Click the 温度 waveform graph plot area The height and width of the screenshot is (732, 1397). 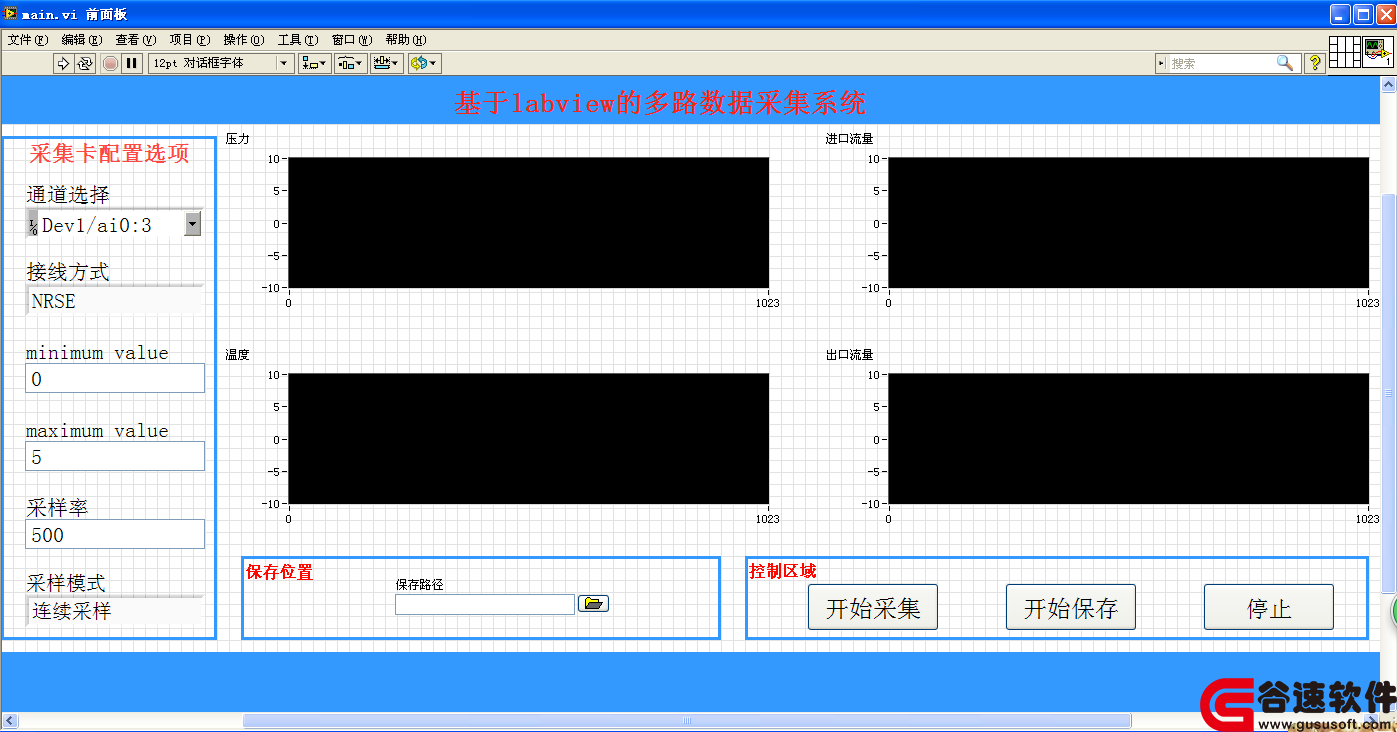click(529, 438)
